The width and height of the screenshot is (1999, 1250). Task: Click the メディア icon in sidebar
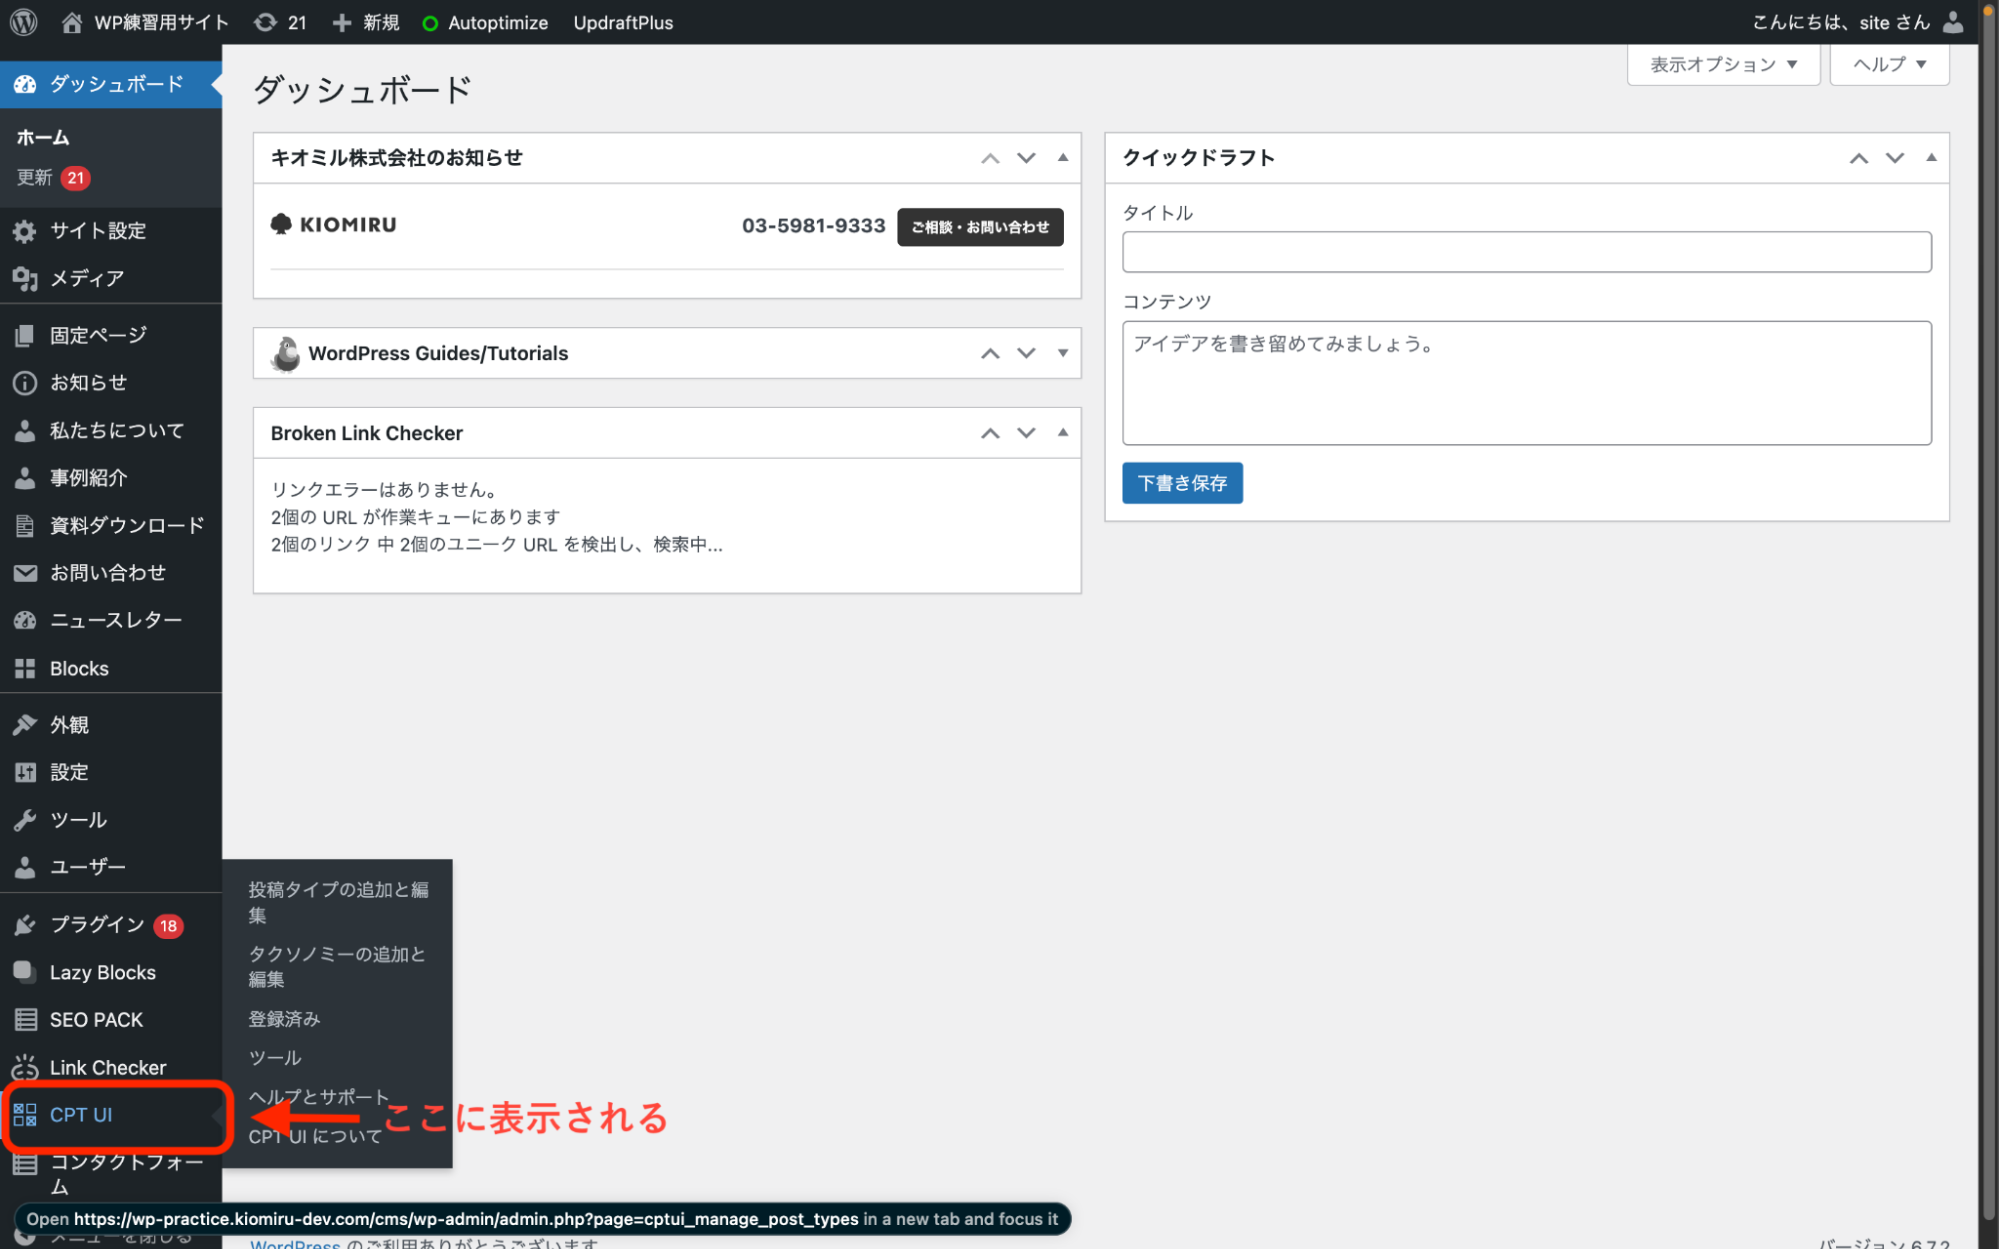[25, 278]
